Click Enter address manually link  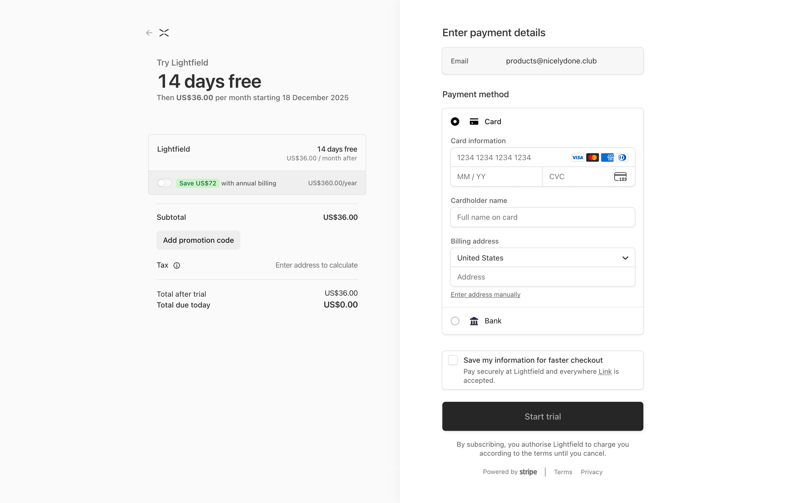point(485,295)
